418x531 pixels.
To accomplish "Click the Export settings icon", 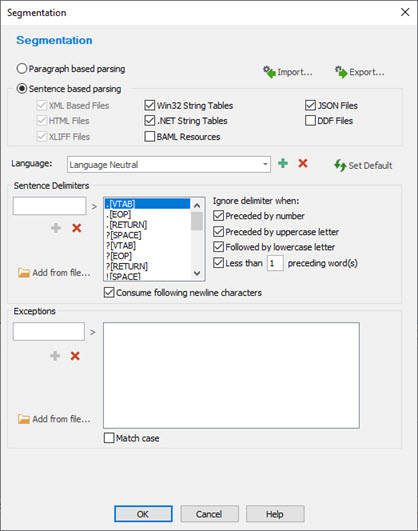I will [x=341, y=72].
